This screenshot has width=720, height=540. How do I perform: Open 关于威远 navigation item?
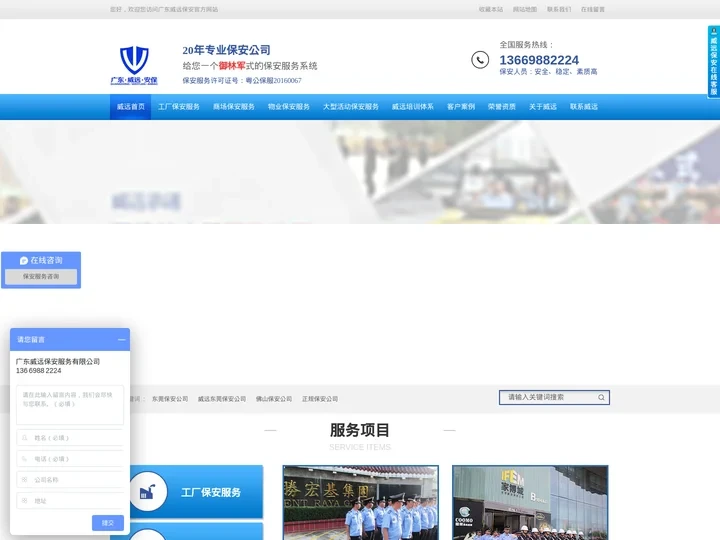click(543, 107)
